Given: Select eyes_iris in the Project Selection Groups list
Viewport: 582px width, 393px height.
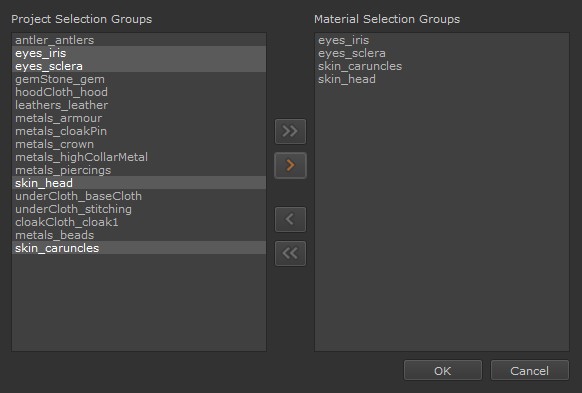Looking at the screenshot, I should (139, 53).
